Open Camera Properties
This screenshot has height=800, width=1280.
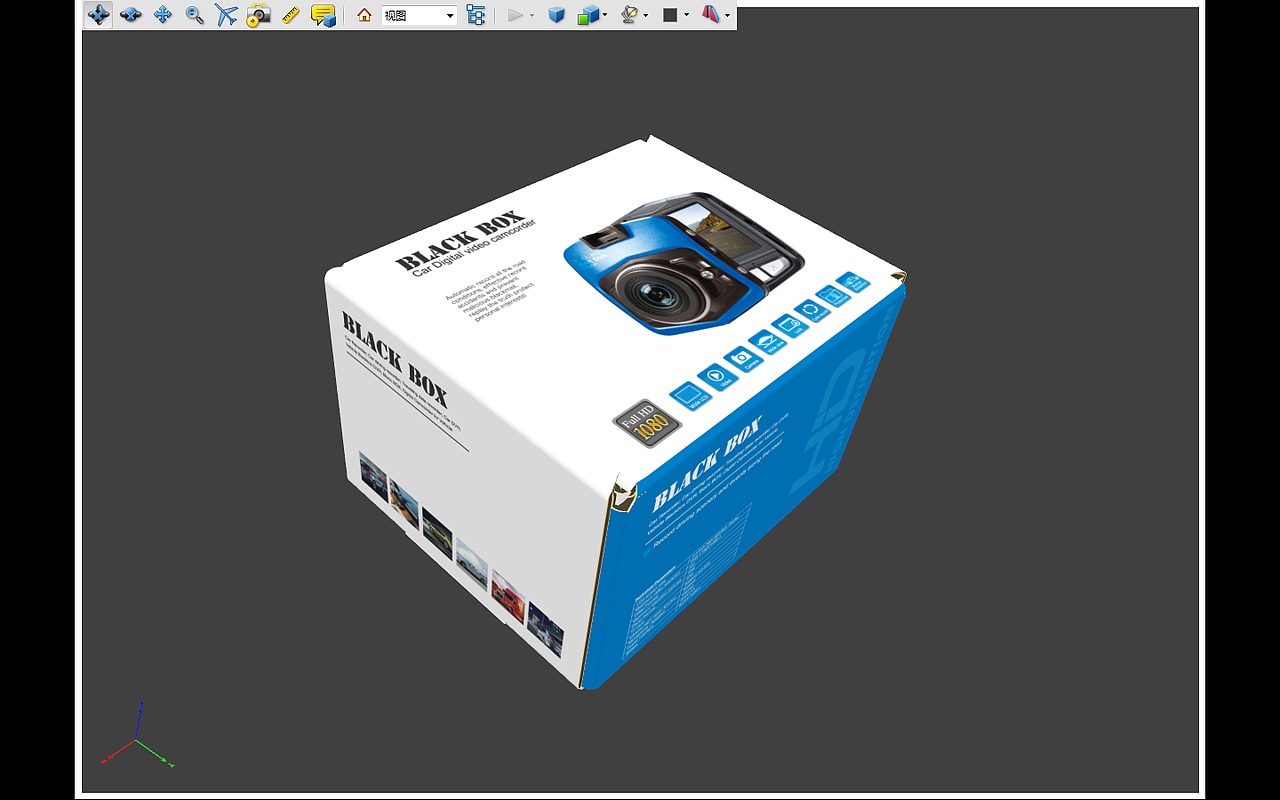(258, 15)
